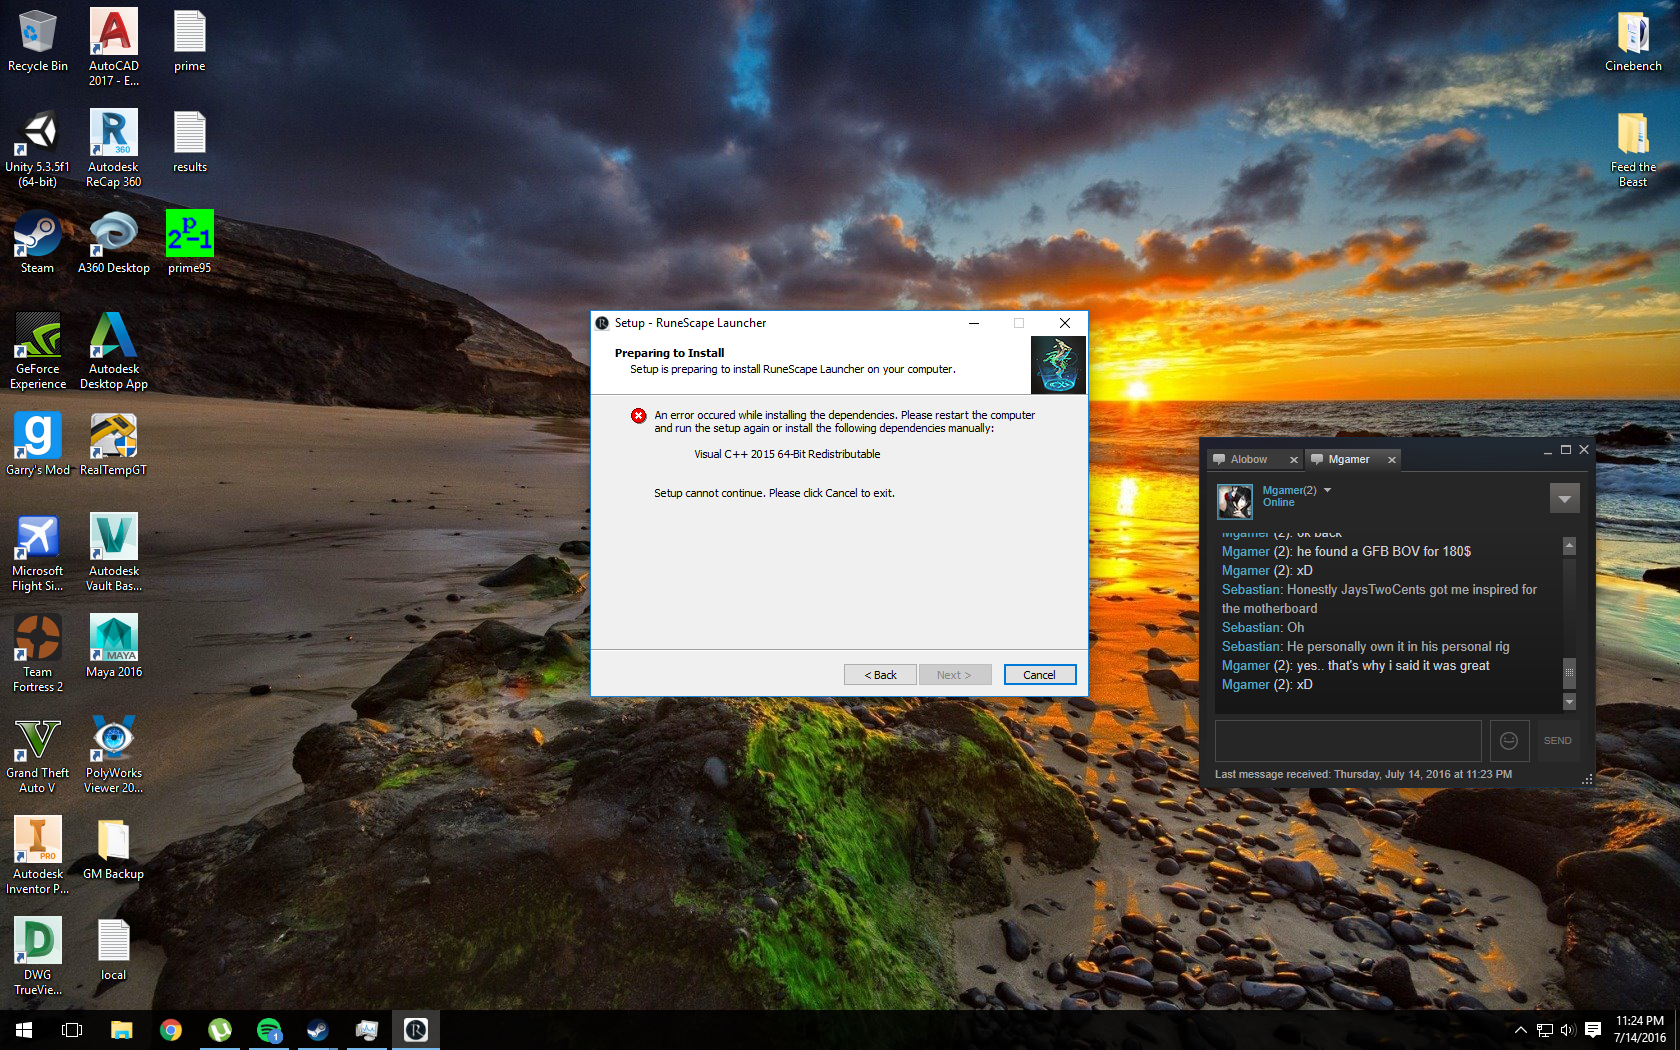Viewport: 1680px width, 1050px height.
Task: Open the Maya 2016 shortcut
Action: tap(114, 647)
